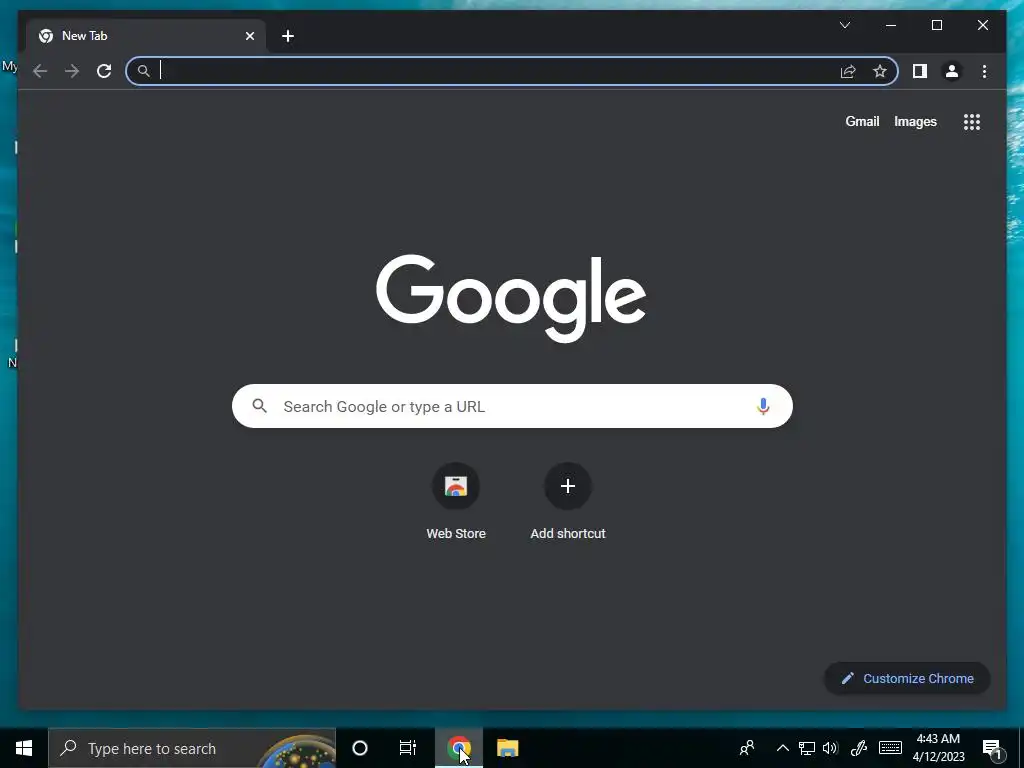The width and height of the screenshot is (1024, 768).
Task: Open Google Images link
Action: (915, 121)
